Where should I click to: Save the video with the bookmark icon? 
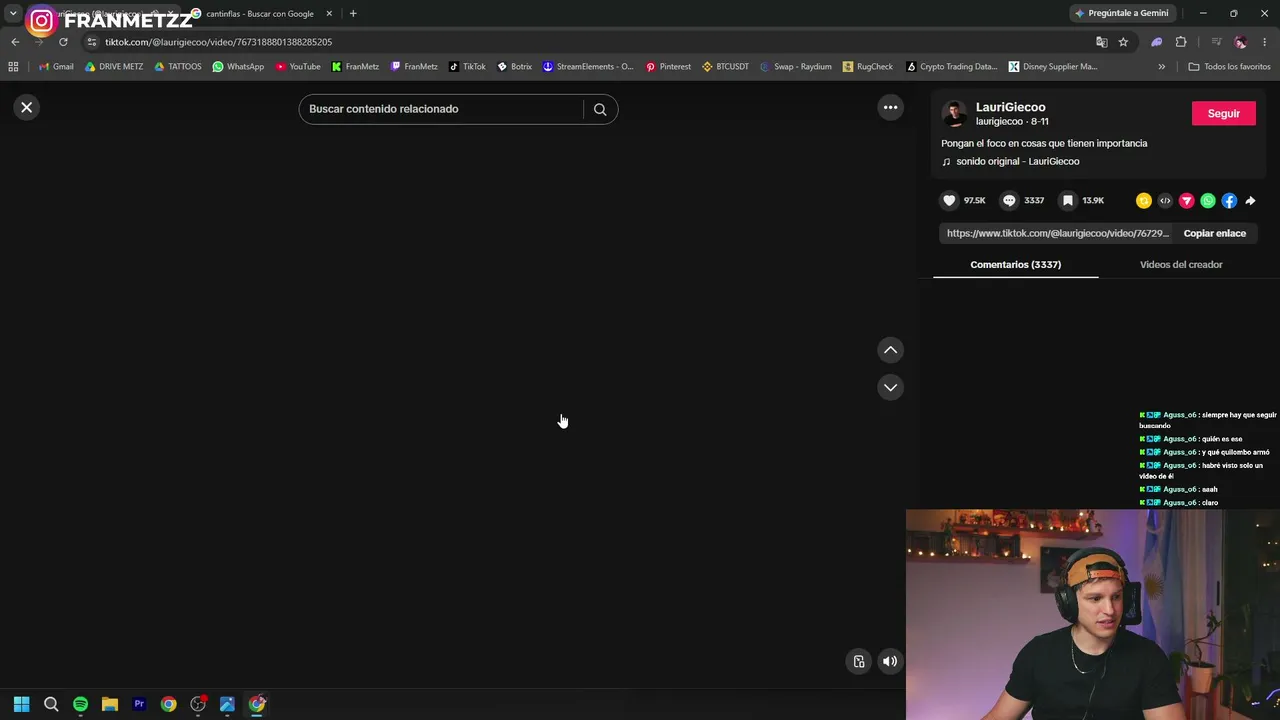(1068, 201)
